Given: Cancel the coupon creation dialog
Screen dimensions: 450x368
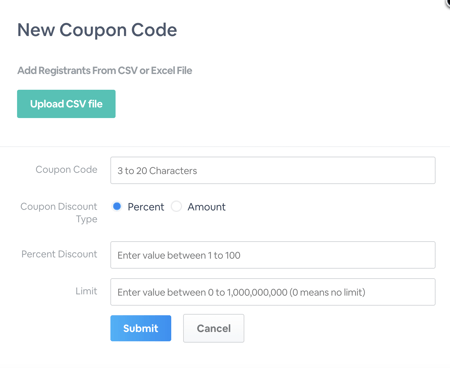Looking at the screenshot, I should 214,328.
